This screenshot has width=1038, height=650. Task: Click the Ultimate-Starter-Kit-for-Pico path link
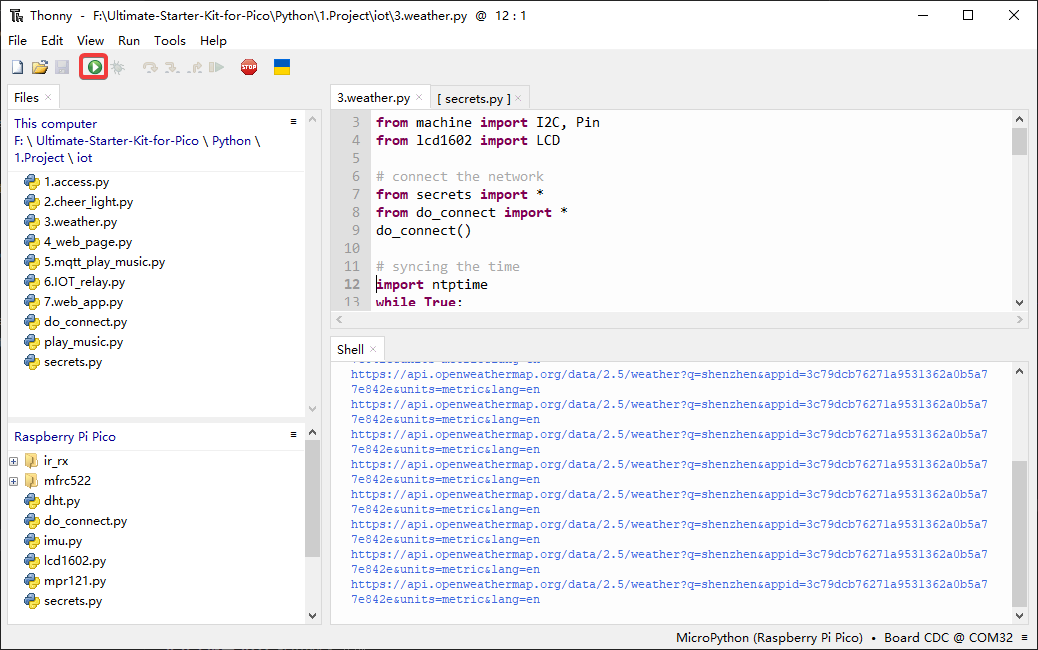[x=117, y=140]
